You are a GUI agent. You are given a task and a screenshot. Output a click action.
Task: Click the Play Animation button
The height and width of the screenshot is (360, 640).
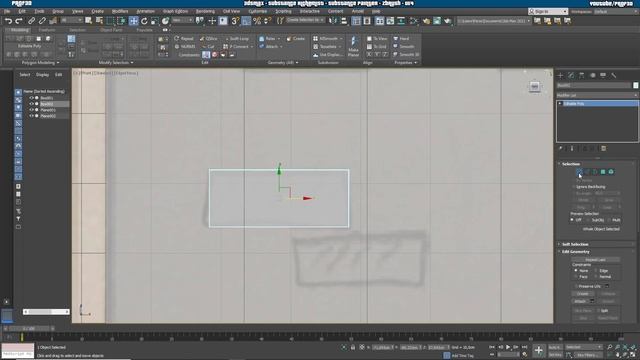(x=508, y=347)
